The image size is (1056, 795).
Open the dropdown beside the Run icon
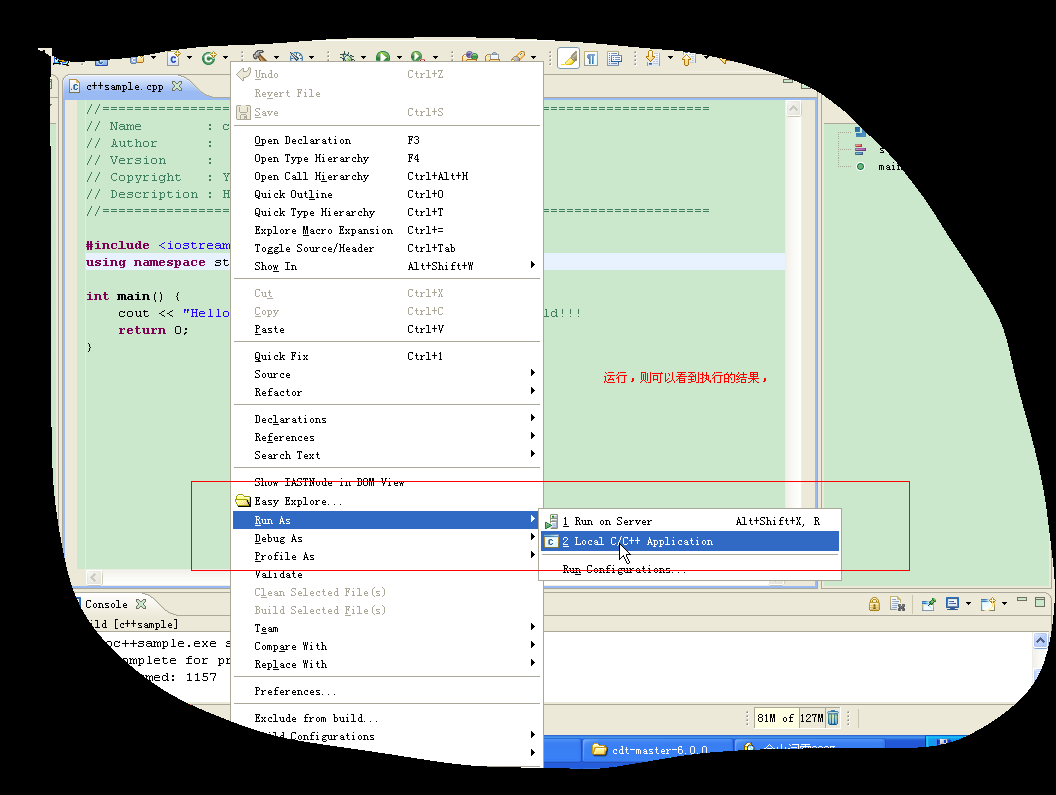[399, 57]
